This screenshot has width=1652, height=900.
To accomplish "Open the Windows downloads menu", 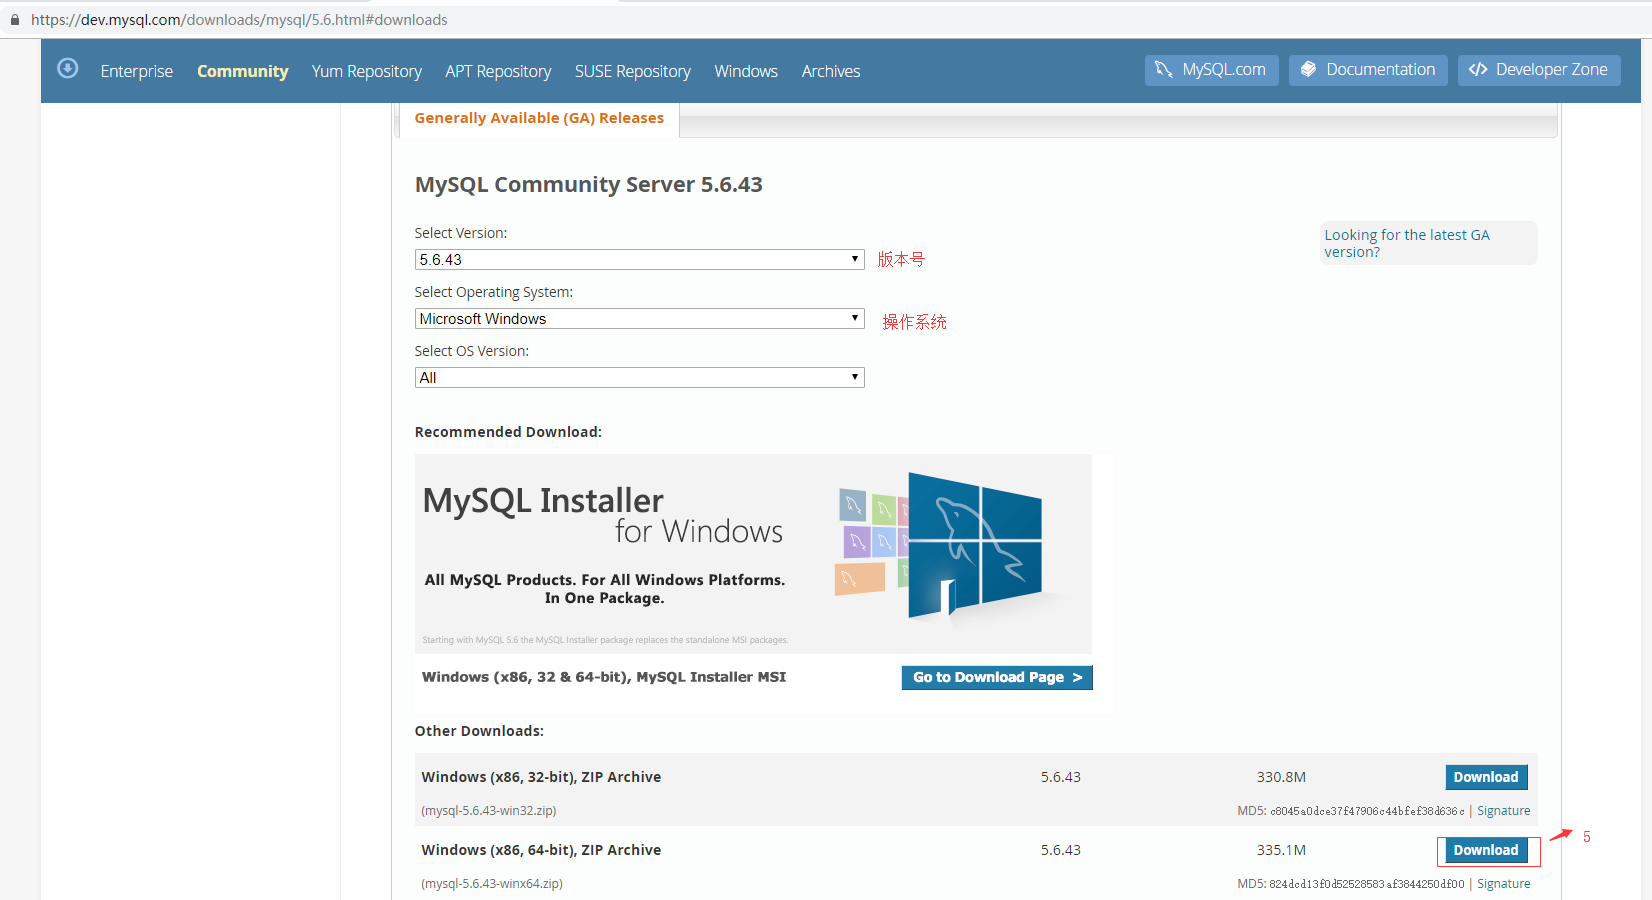I will pyautogui.click(x=746, y=71).
